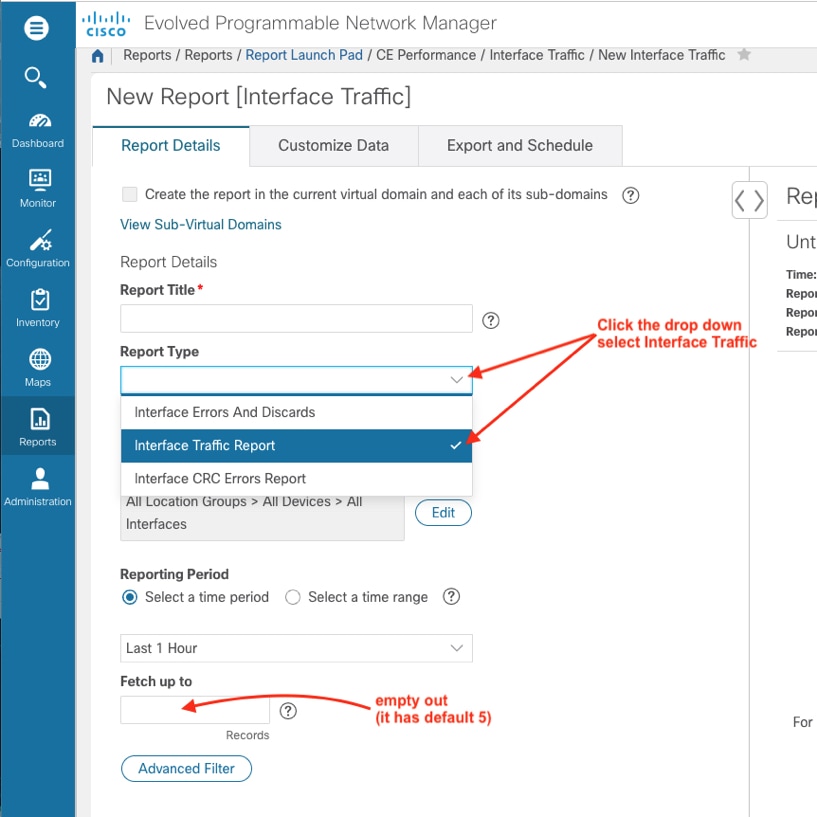Open the Administration sidebar section

(x=38, y=487)
